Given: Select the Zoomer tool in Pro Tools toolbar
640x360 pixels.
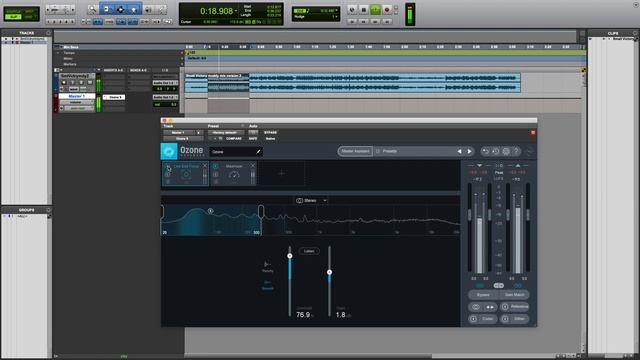Looking at the screenshot, I should click(93, 9).
